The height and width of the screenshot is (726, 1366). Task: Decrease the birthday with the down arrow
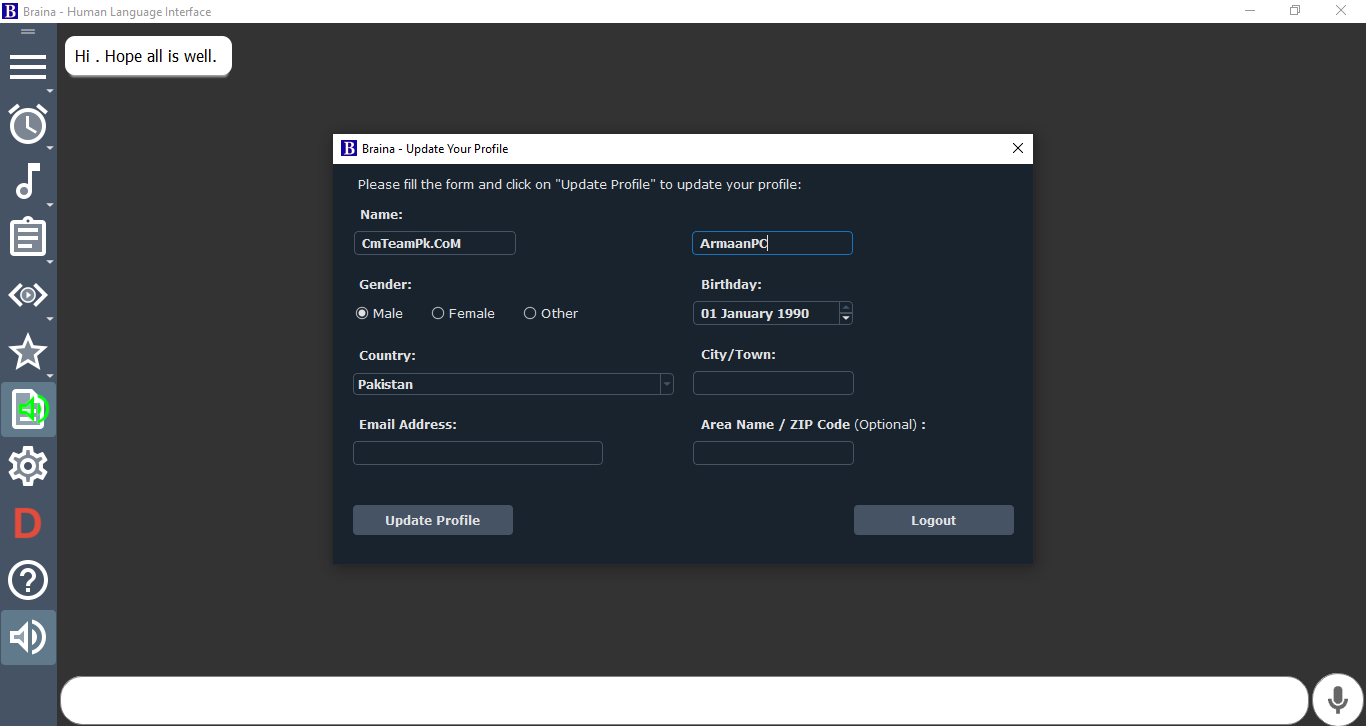(x=846, y=318)
